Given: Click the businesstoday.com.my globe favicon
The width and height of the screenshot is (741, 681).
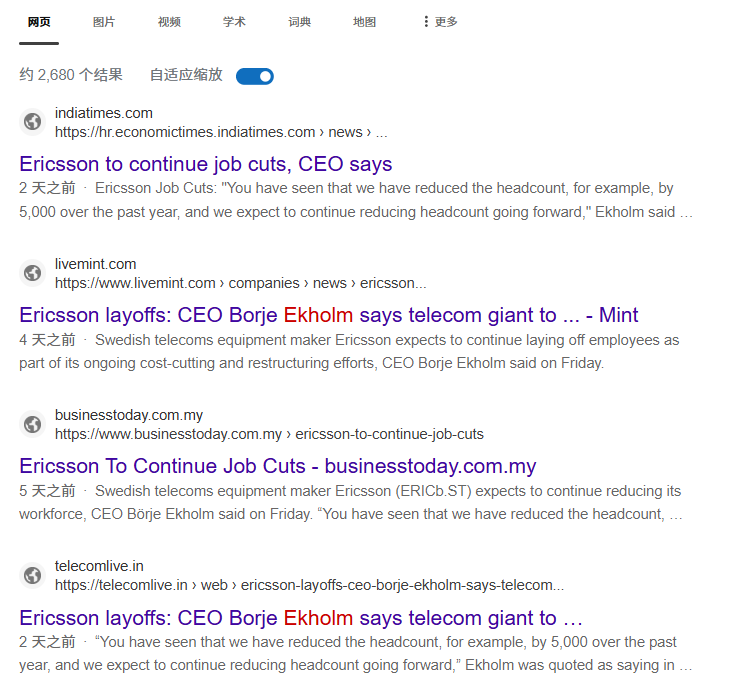Looking at the screenshot, I should (33, 424).
